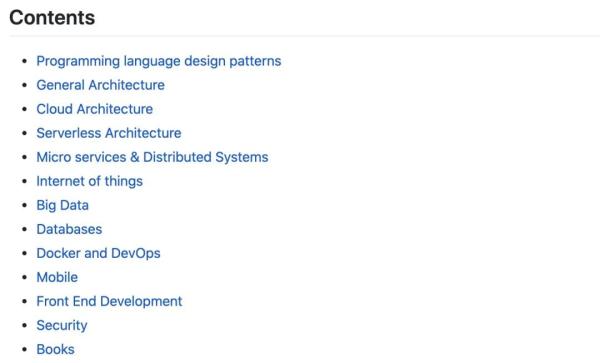Open Programming language design patterns link
Screen dimensions: 600x363
pyautogui.click(x=159, y=61)
